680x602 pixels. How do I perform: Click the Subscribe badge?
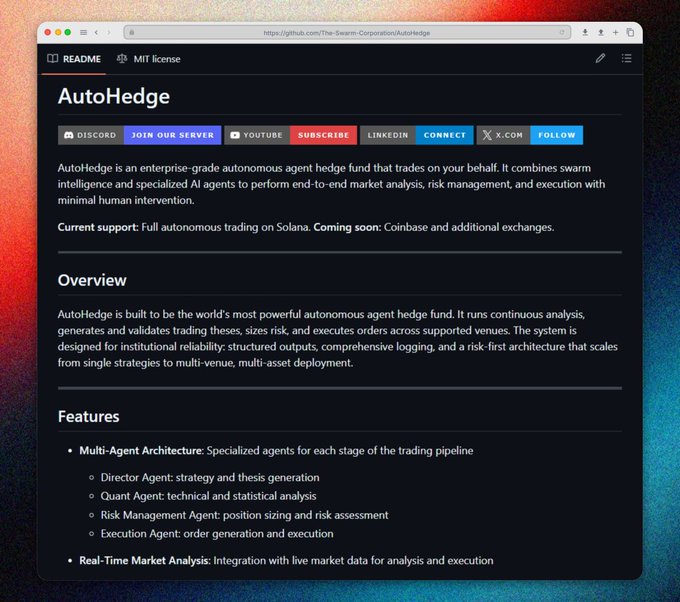tap(324, 135)
